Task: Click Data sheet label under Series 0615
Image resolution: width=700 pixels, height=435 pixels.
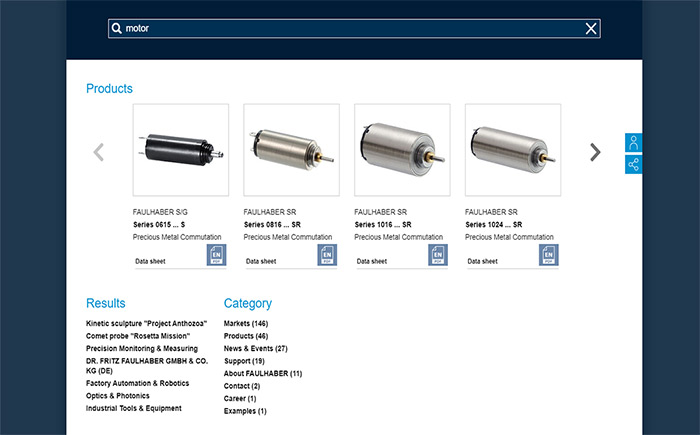Action: (150, 261)
